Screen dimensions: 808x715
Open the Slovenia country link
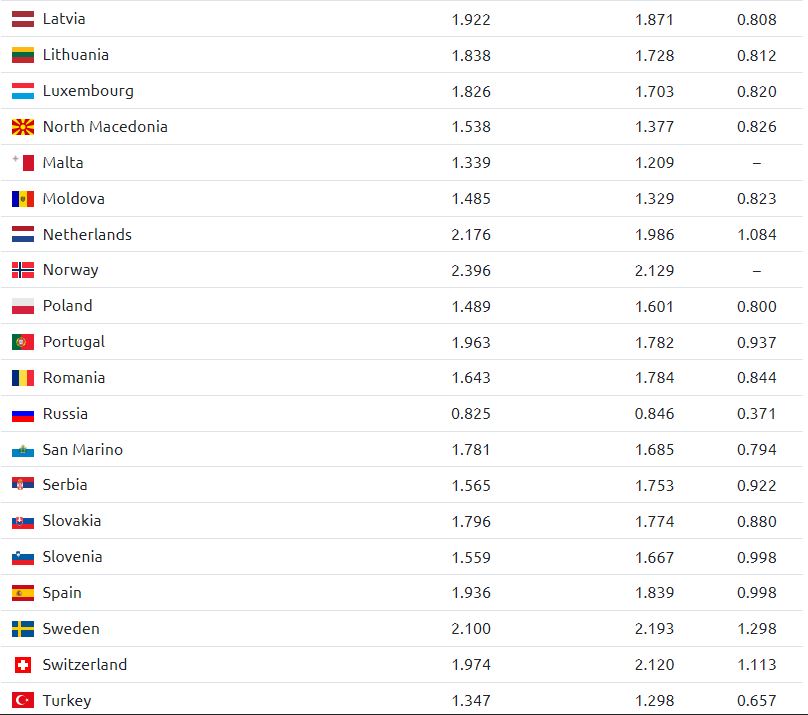pos(72,557)
